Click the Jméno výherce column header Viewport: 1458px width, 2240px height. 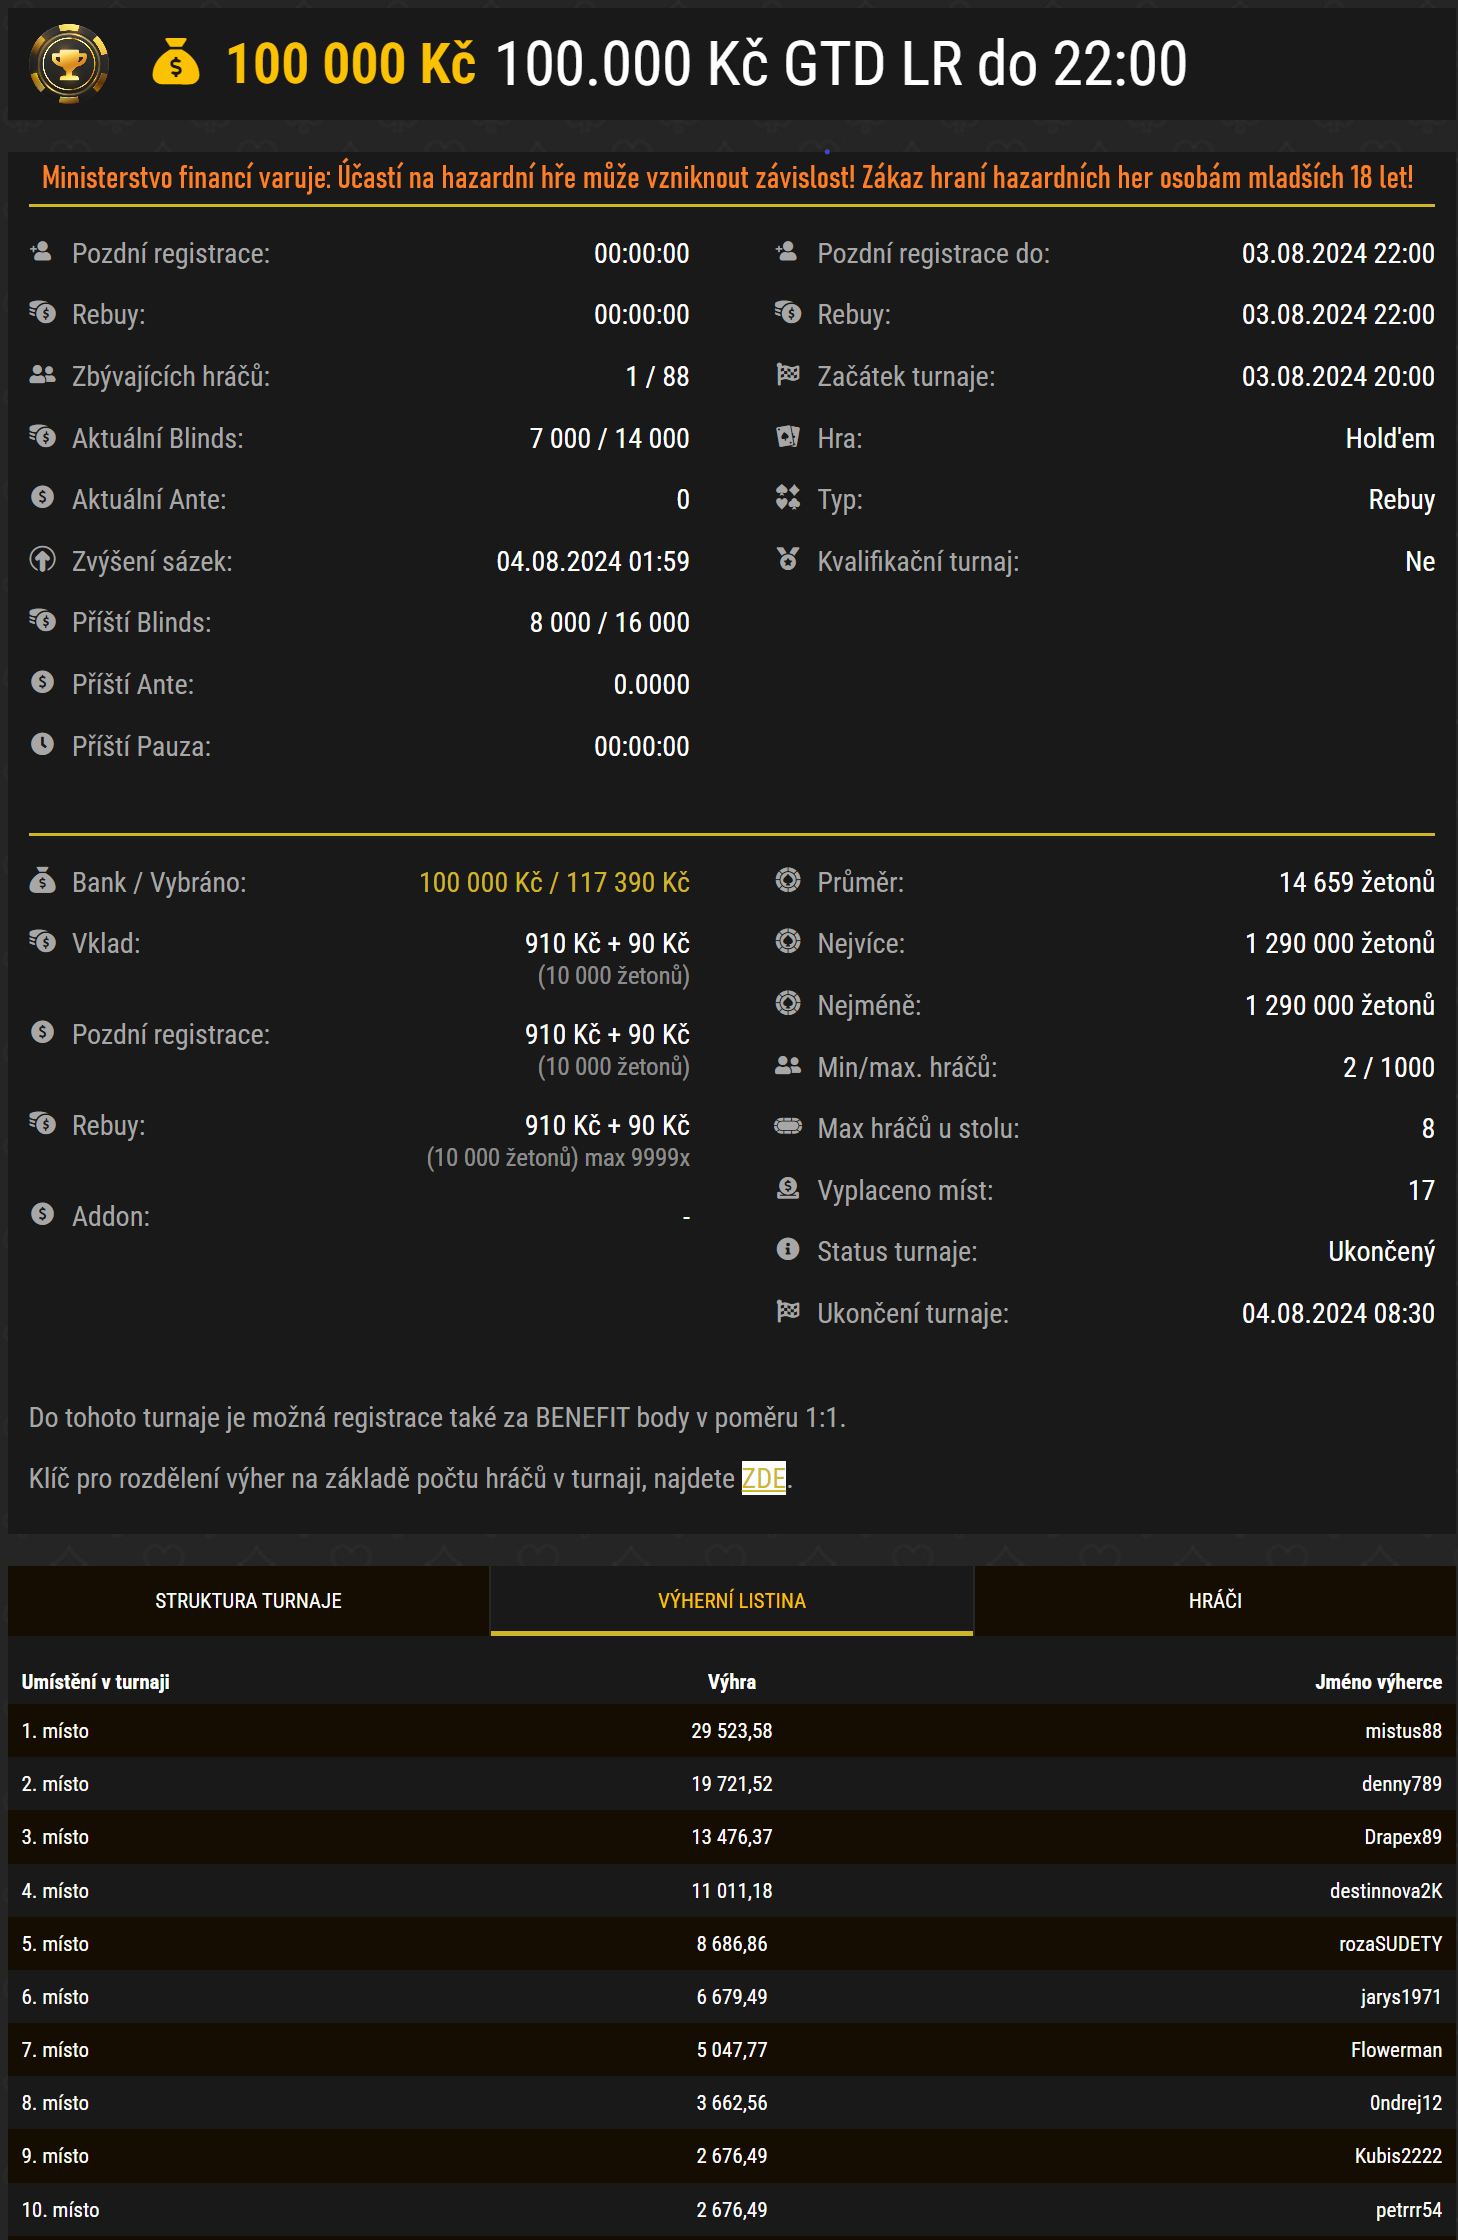point(1378,1682)
